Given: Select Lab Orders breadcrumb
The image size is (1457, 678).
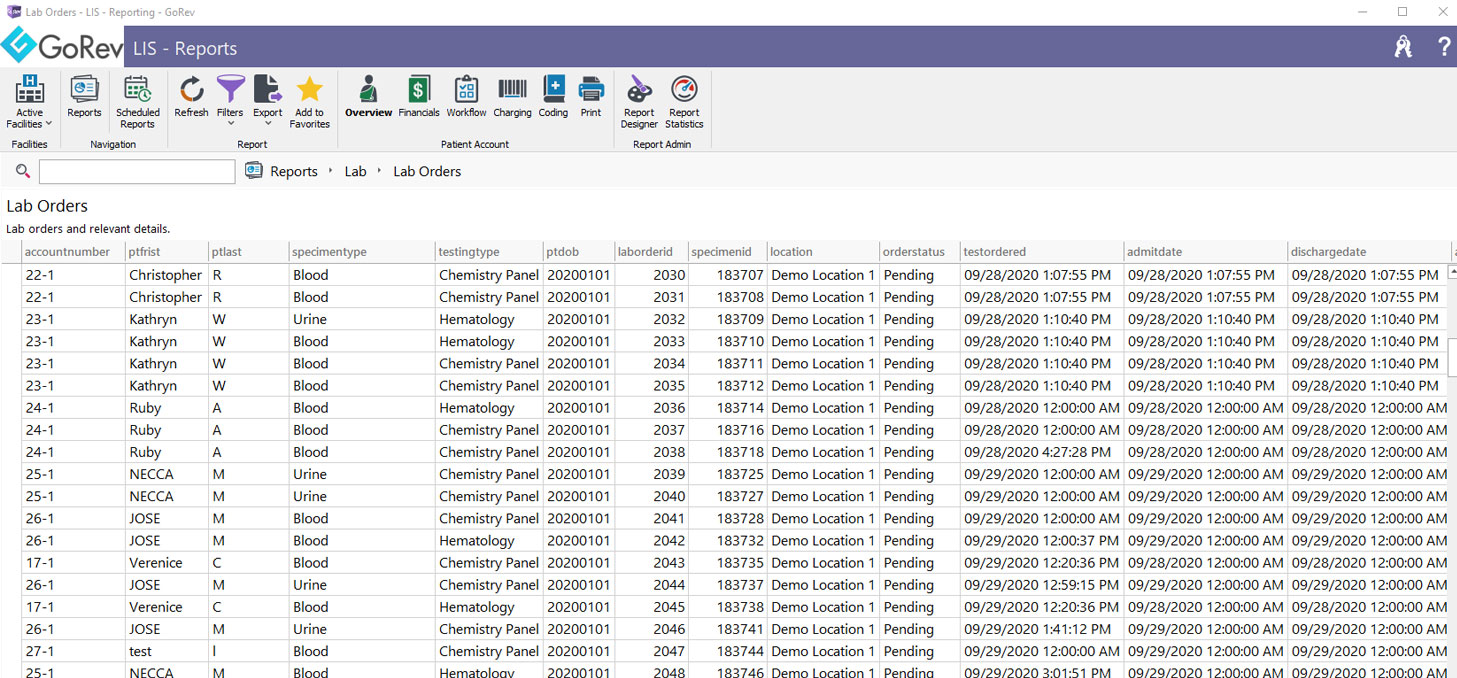Looking at the screenshot, I should click(x=427, y=172).
